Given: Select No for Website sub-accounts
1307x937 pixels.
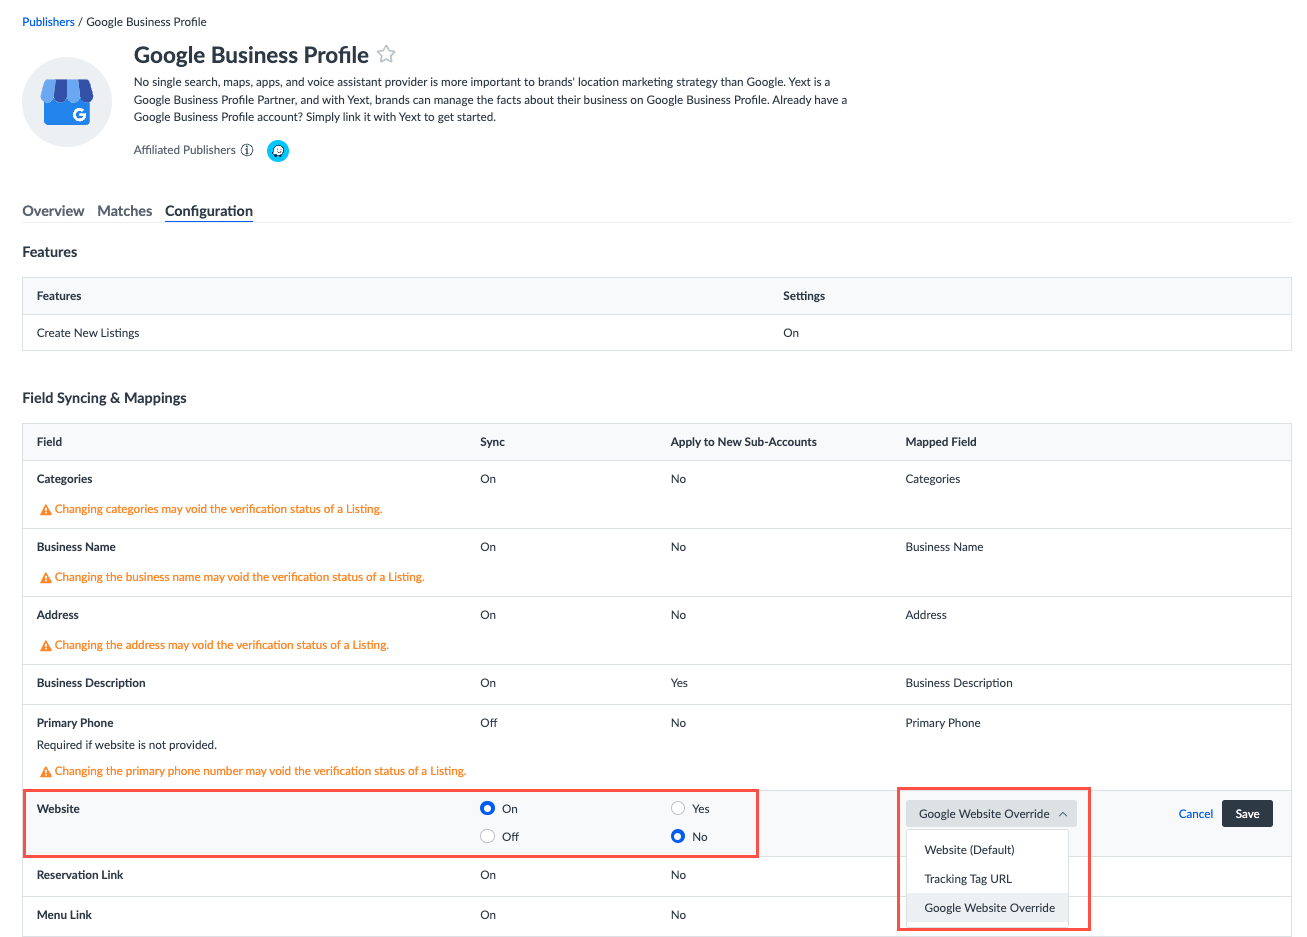Looking at the screenshot, I should (678, 836).
